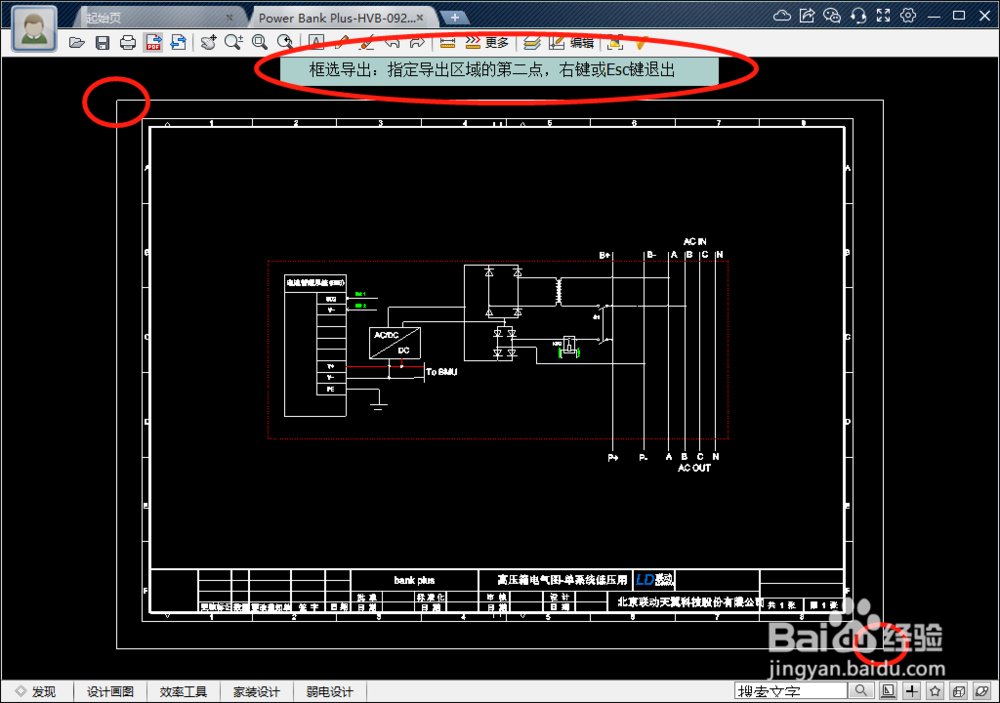
Task: Click the 搜索文字 search text field
Action: tap(791, 691)
